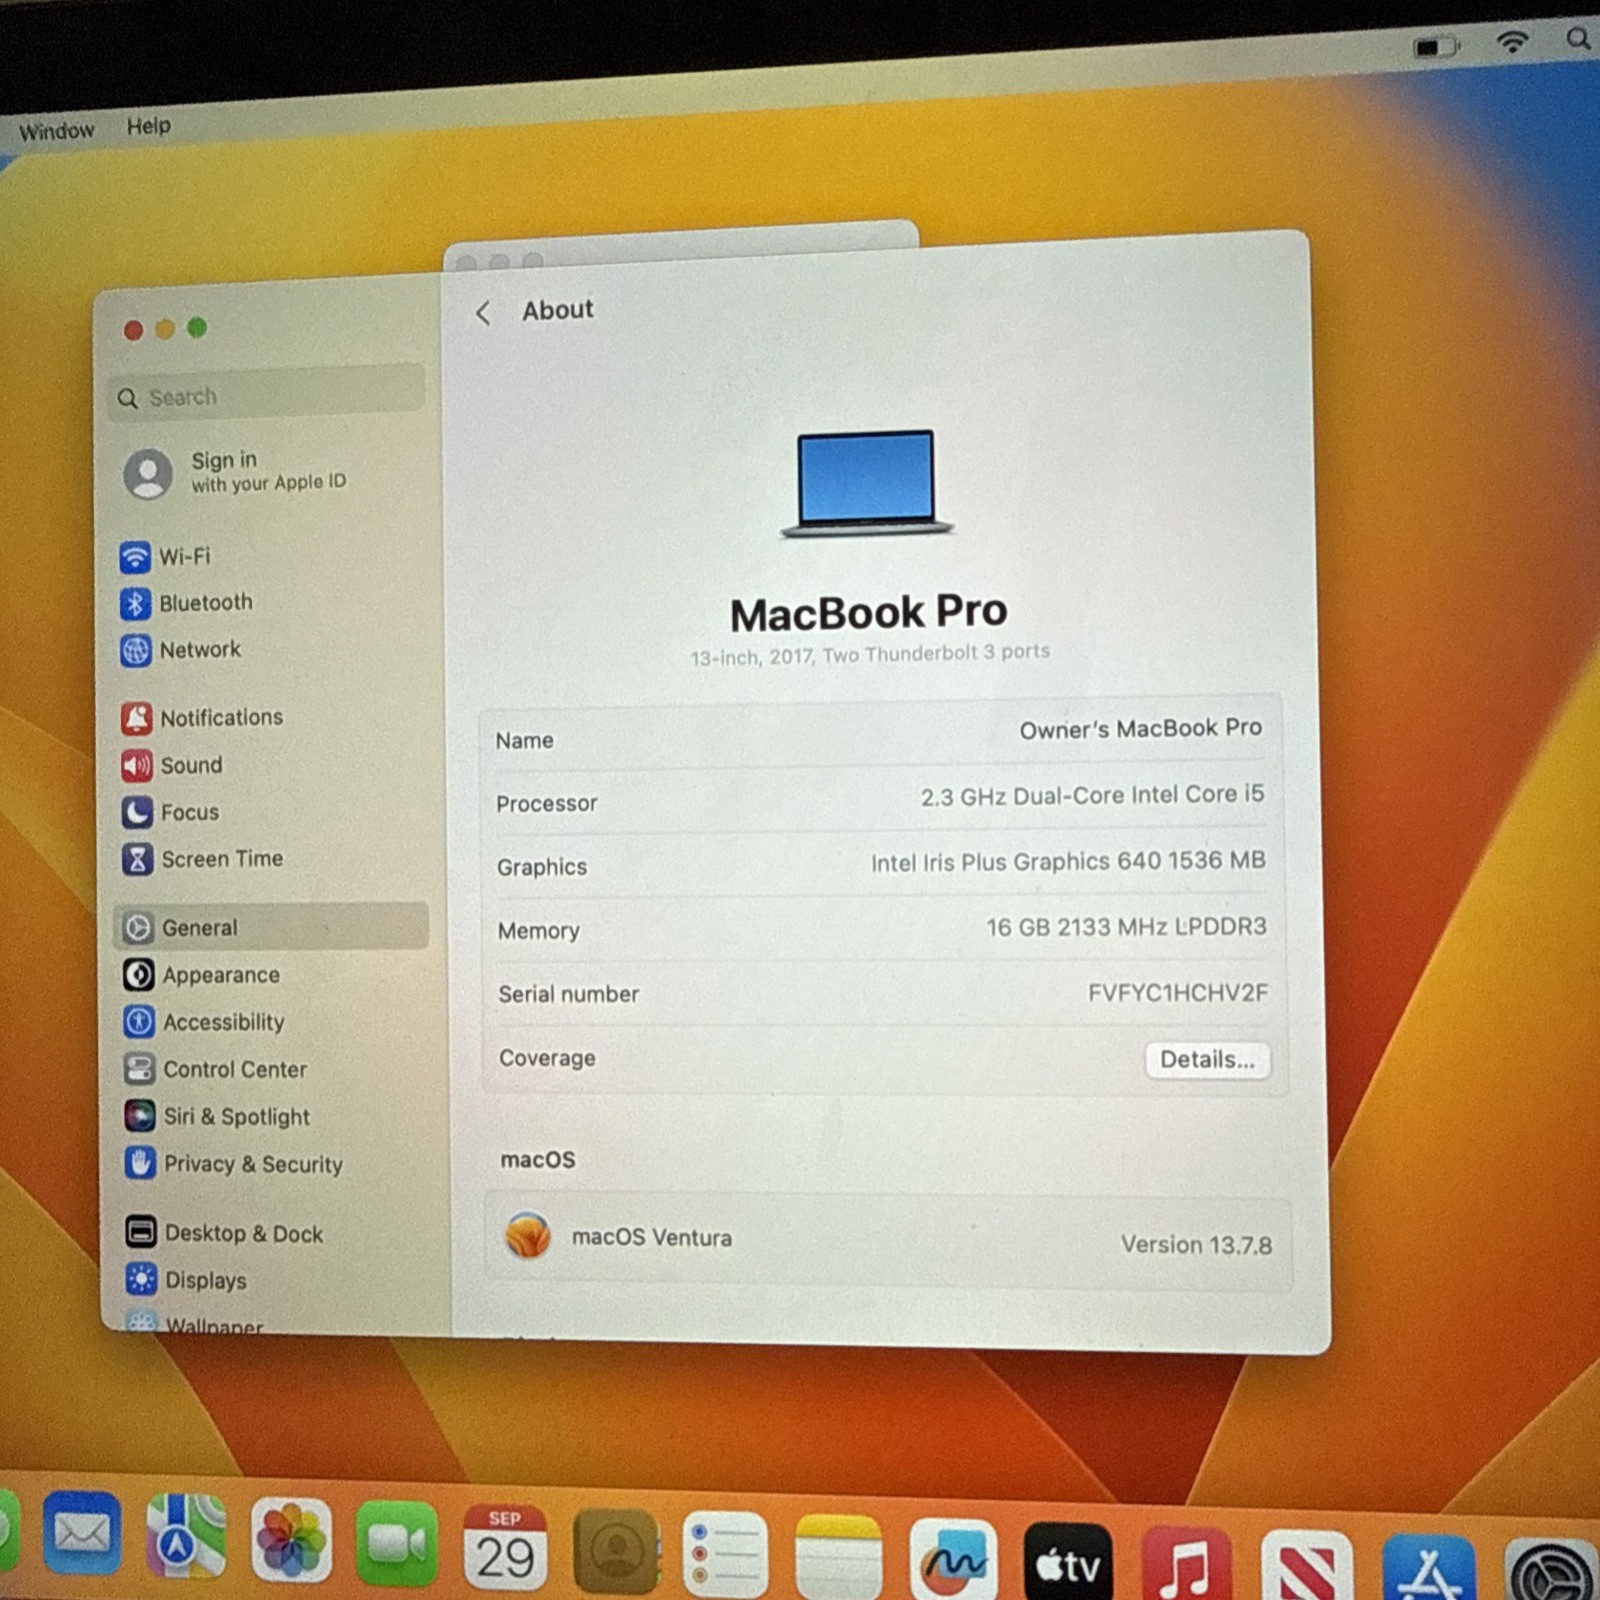Edit the name Owner's MacBook Pro
Image resolution: width=1600 pixels, height=1600 pixels.
[1140, 729]
